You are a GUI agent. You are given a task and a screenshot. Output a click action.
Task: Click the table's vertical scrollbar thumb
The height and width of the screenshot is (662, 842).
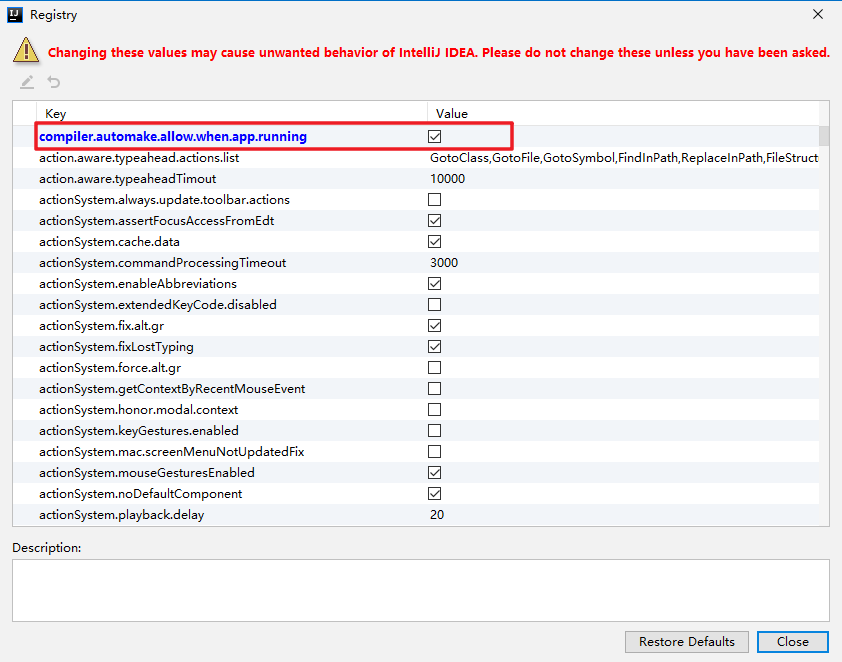[824, 136]
